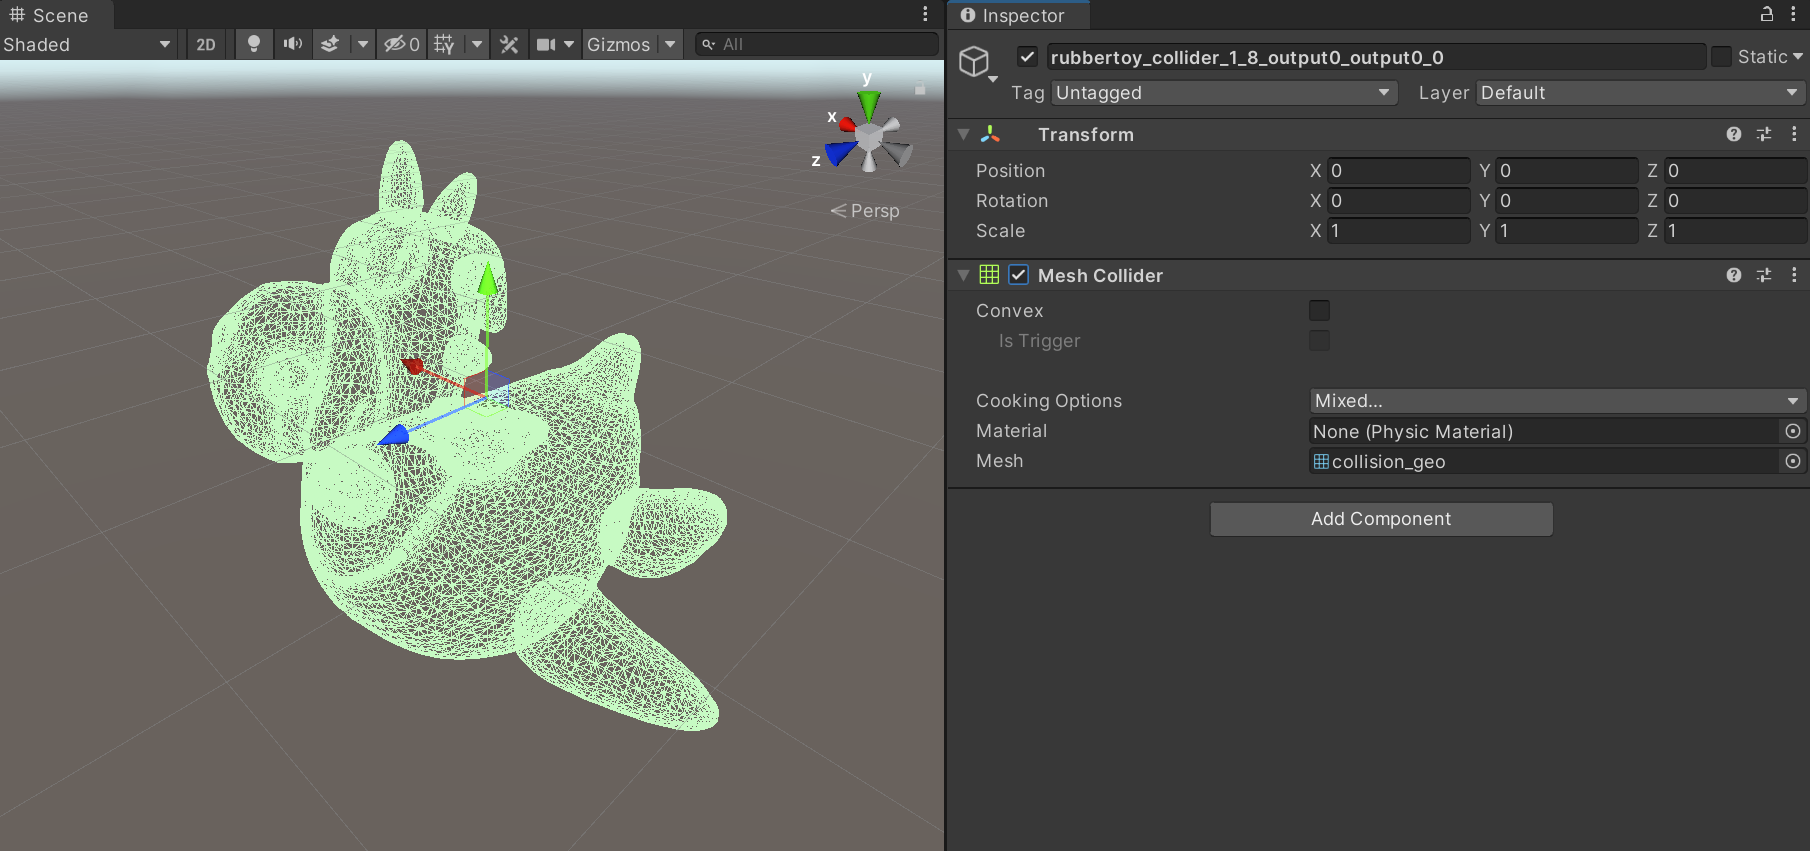Toggle hidden objects visibility icon
Viewport: 1810px width, 851px height.
(x=402, y=44)
